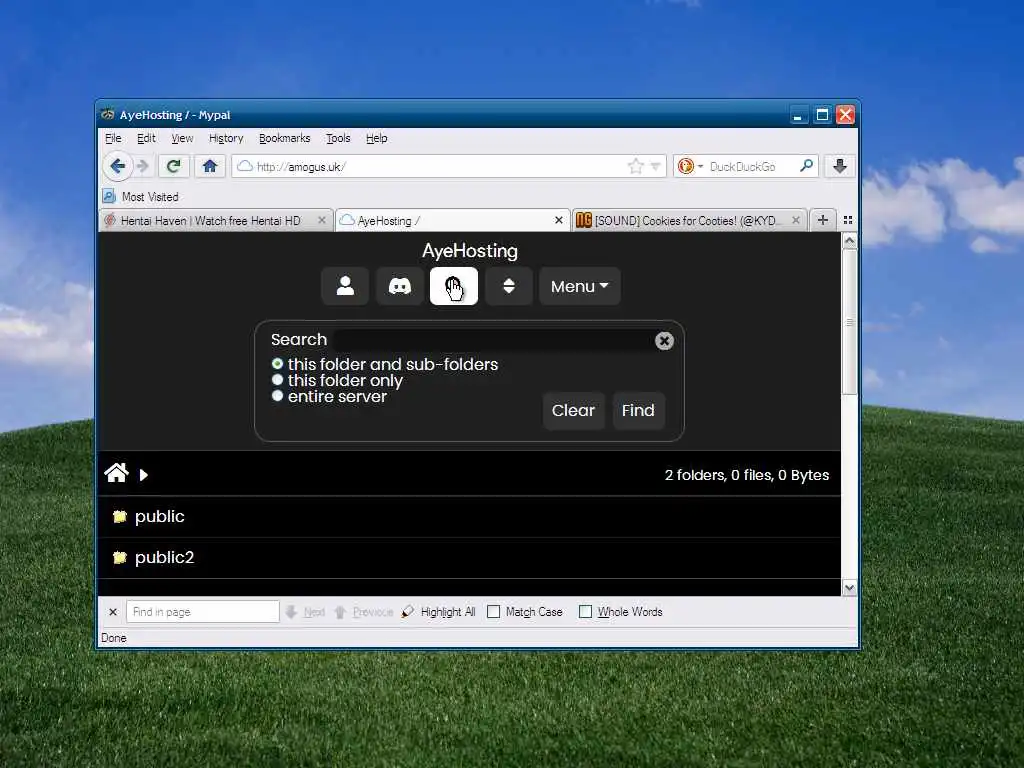Open a new tab with the plus button

pos(823,220)
